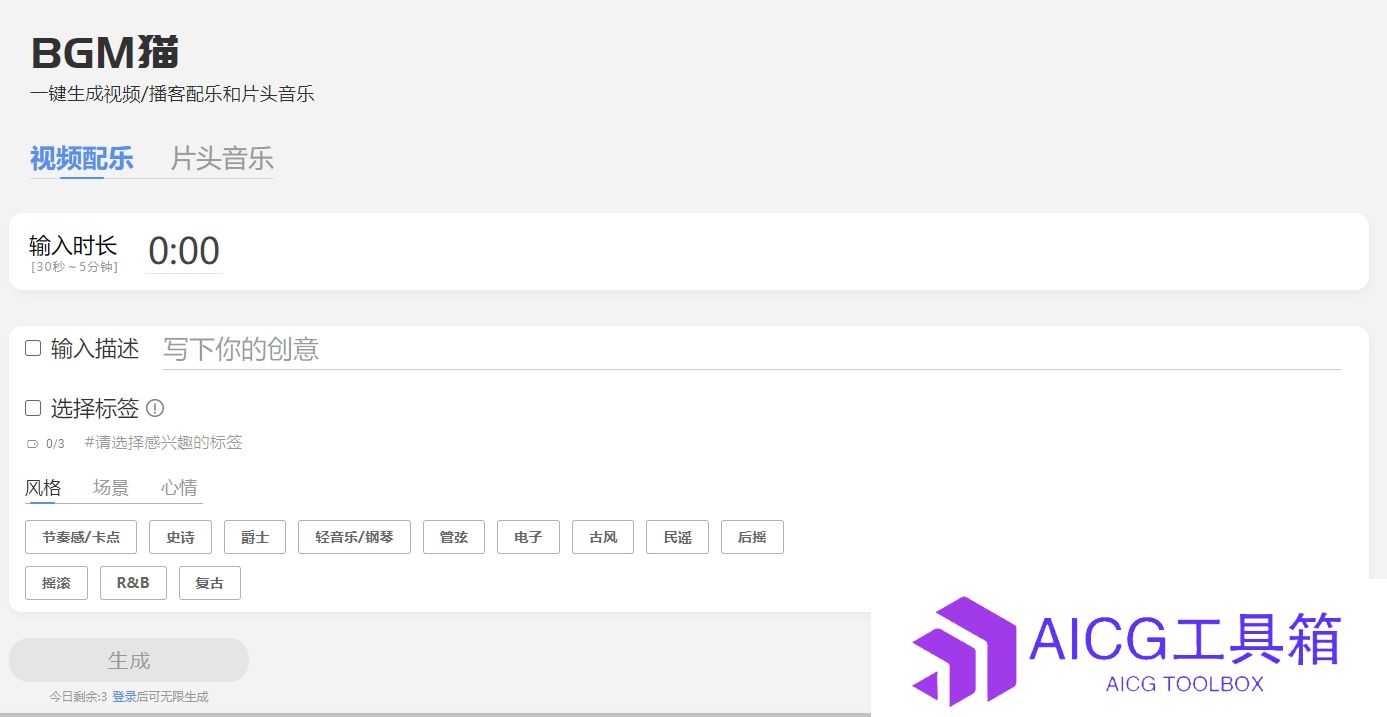
Task: Select the 节奏感/卡点 style tag
Action: pyautogui.click(x=81, y=537)
